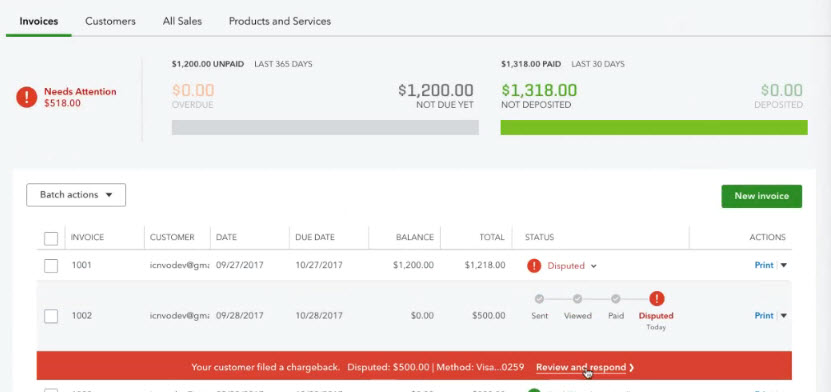This screenshot has height=392, width=831.
Task: Toggle the select-all checkbox in the table header
Action: point(51,238)
